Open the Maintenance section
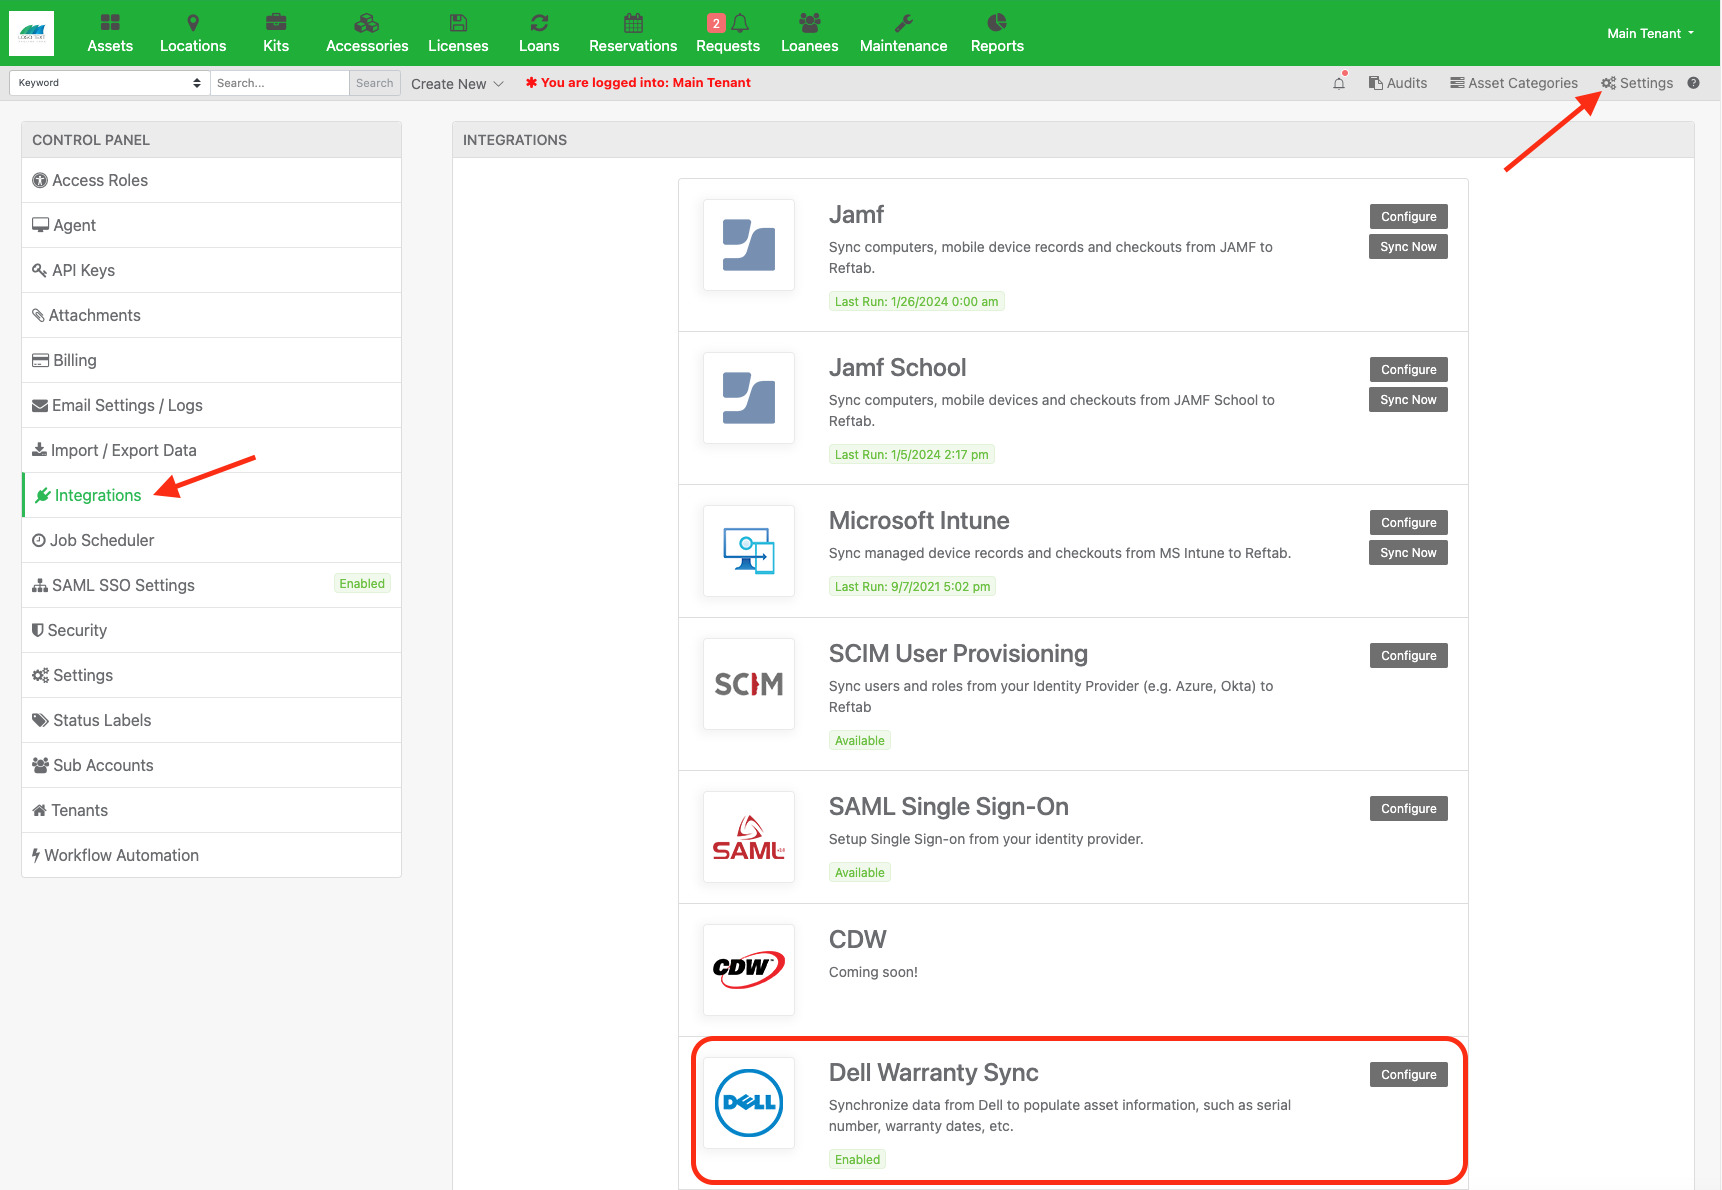The width and height of the screenshot is (1722, 1190). (x=904, y=33)
